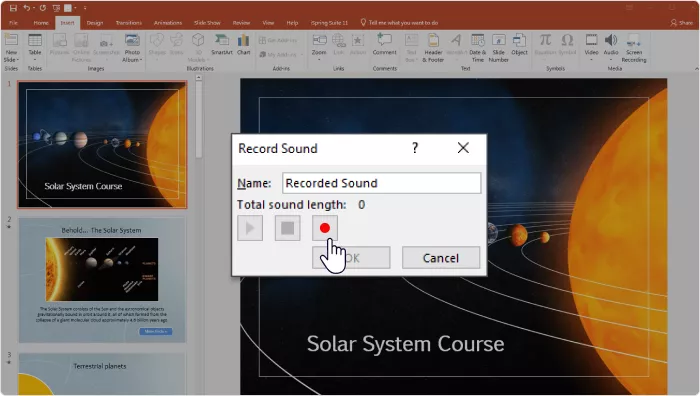Click the Name field containing Recorded Sound

point(382,183)
